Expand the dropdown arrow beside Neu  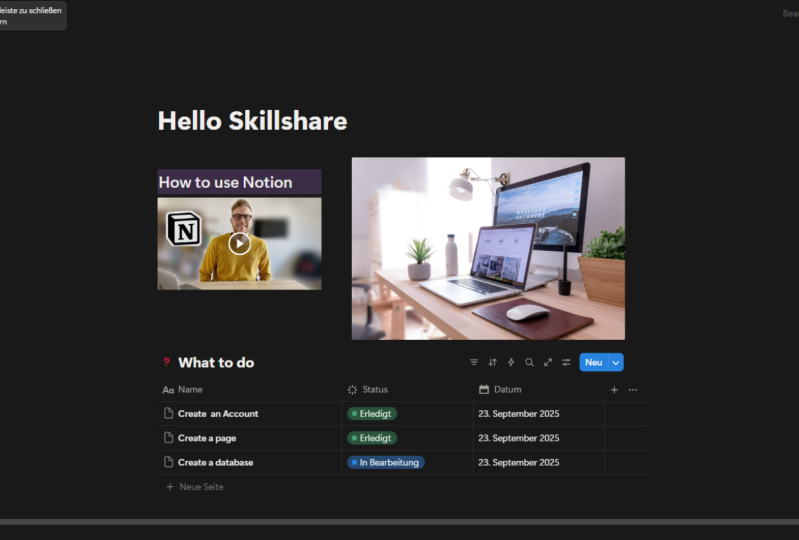tap(616, 362)
